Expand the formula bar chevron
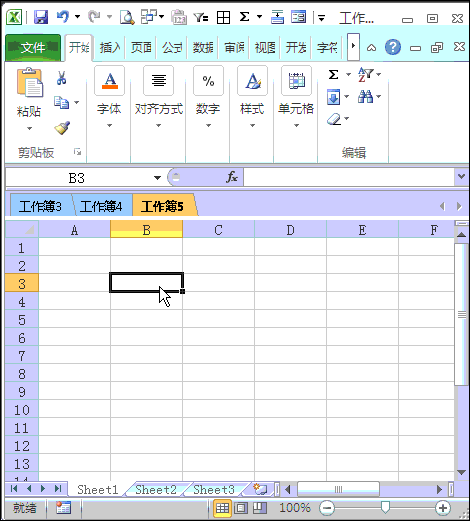Viewport: 470px width, 521px height. point(461,176)
